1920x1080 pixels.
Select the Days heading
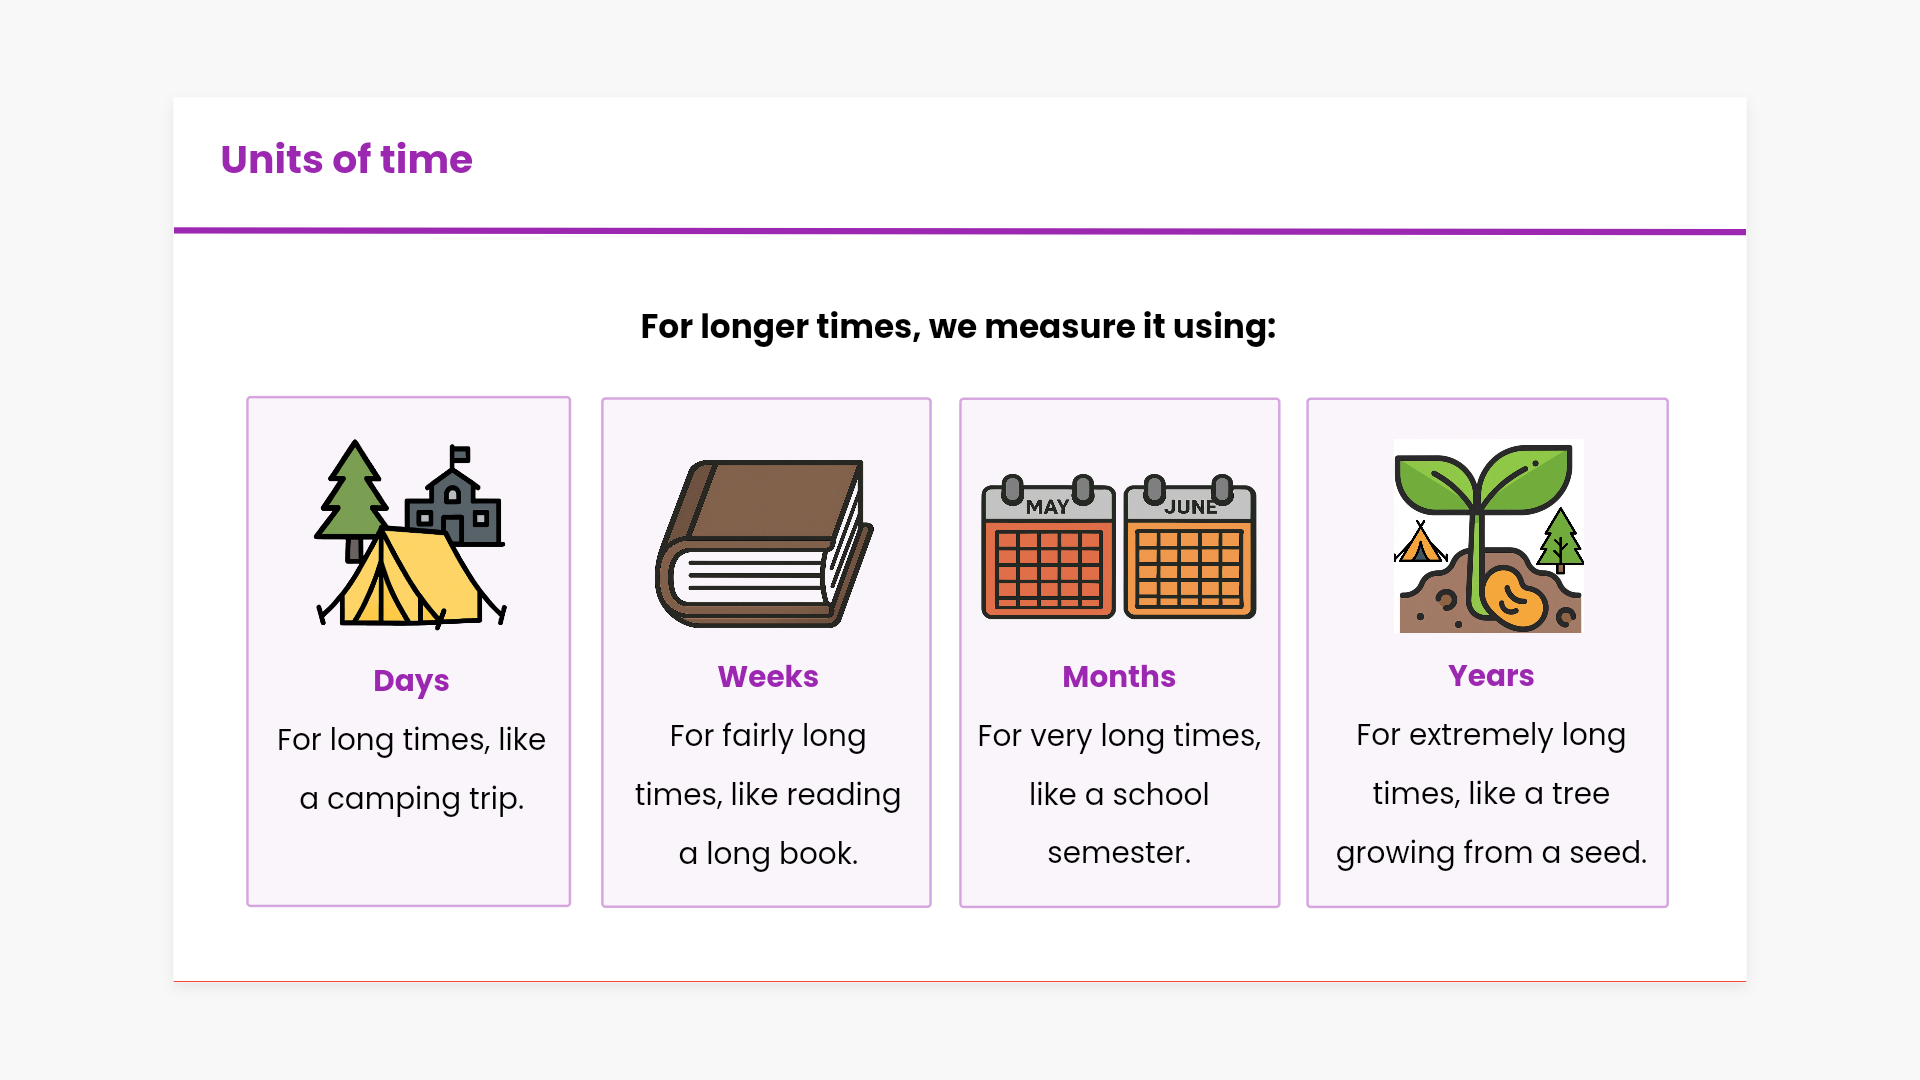pos(411,681)
